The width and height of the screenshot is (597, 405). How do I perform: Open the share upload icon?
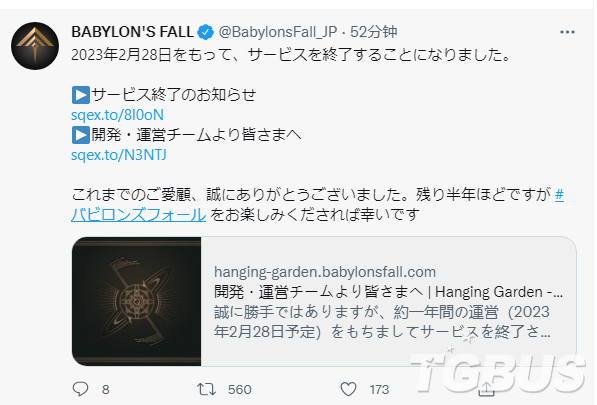486,388
